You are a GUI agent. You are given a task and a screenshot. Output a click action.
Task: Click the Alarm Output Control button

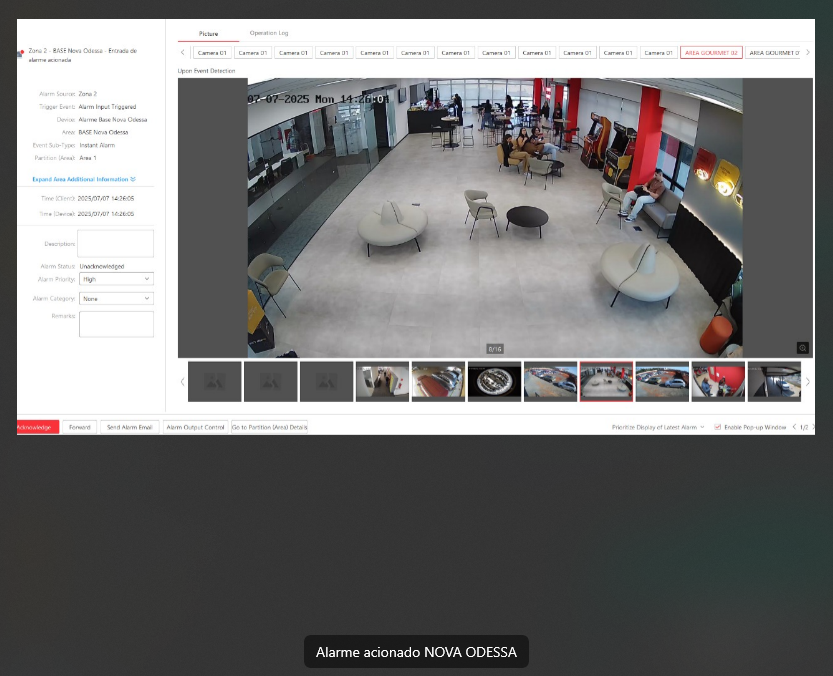coord(195,427)
